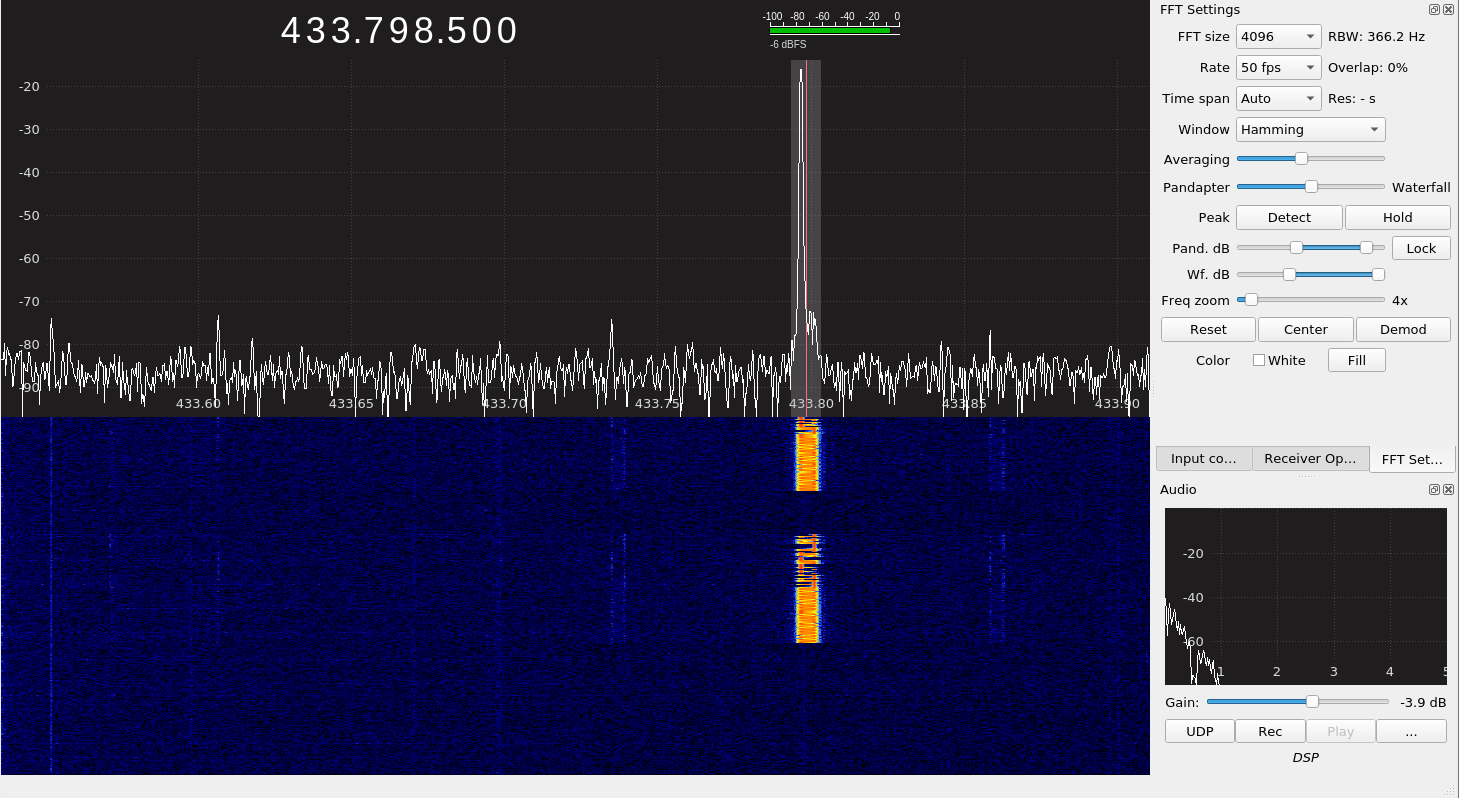The height and width of the screenshot is (798, 1459).
Task: Click the Center button
Action: 1305,329
